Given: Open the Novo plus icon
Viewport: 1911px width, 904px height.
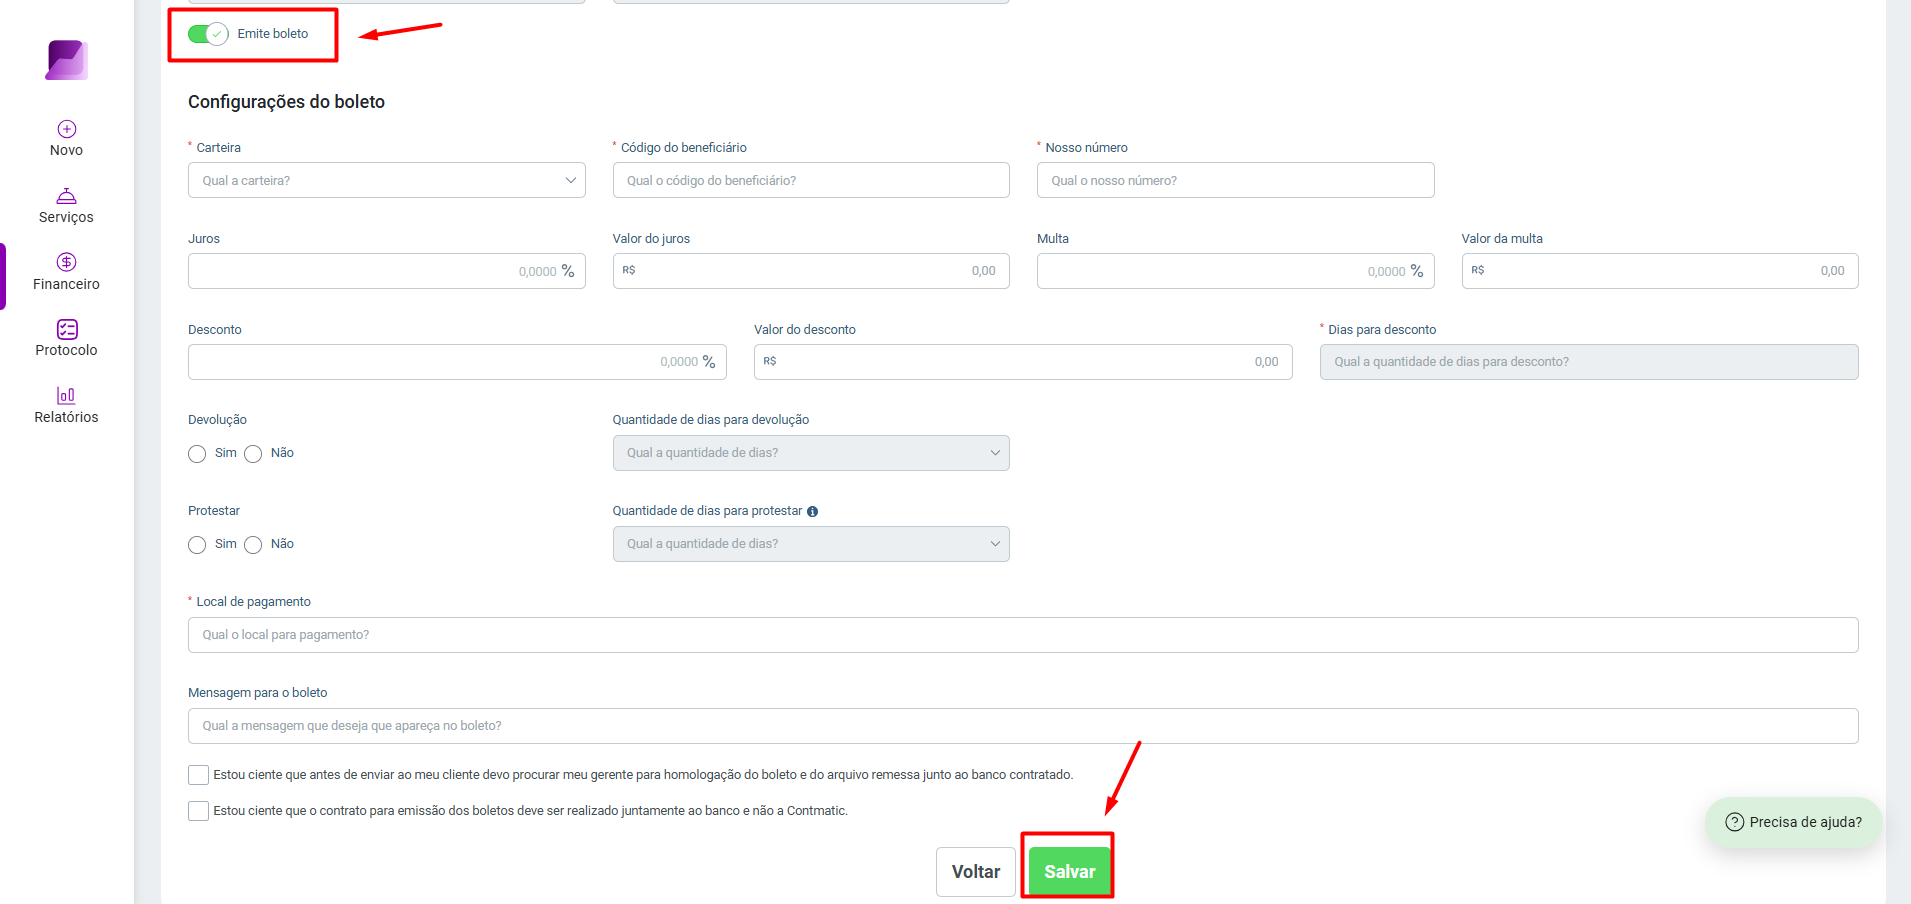Looking at the screenshot, I should pos(67,129).
